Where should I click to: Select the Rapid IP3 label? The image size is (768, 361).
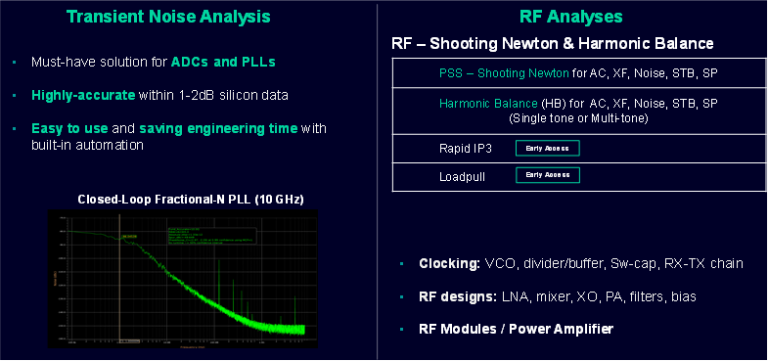coord(466,149)
